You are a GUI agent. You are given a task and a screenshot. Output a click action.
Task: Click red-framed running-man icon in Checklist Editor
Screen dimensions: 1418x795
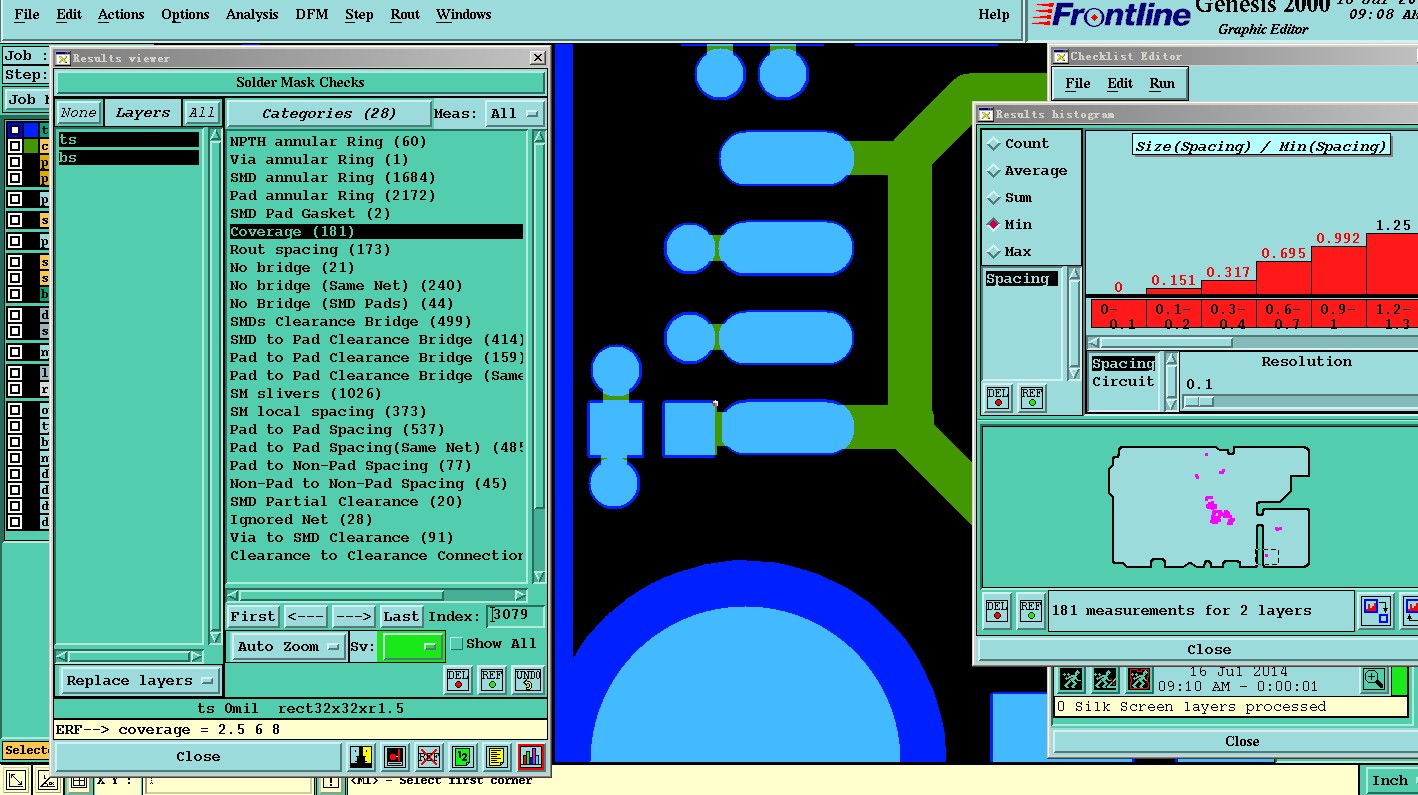1139,680
